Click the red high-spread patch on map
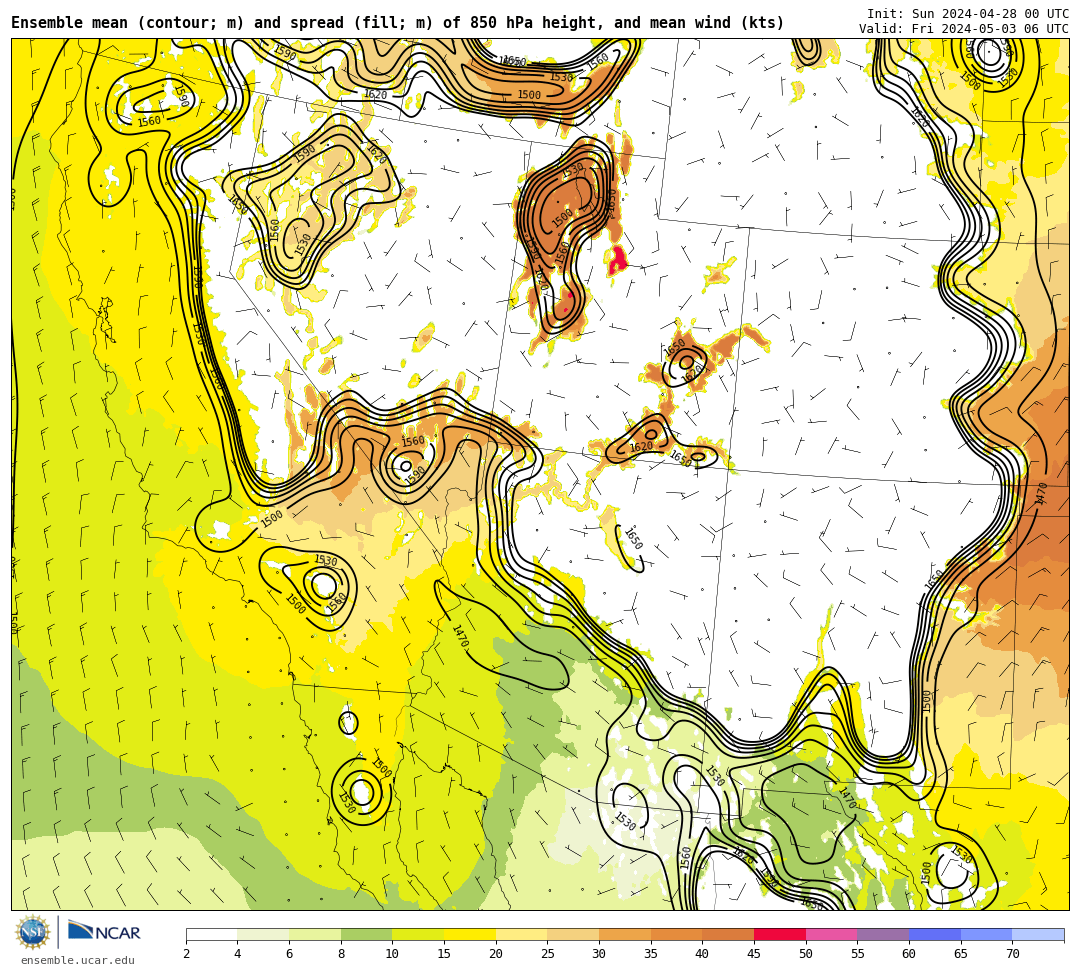Viewport: 1080px width, 973px height. click(x=617, y=260)
